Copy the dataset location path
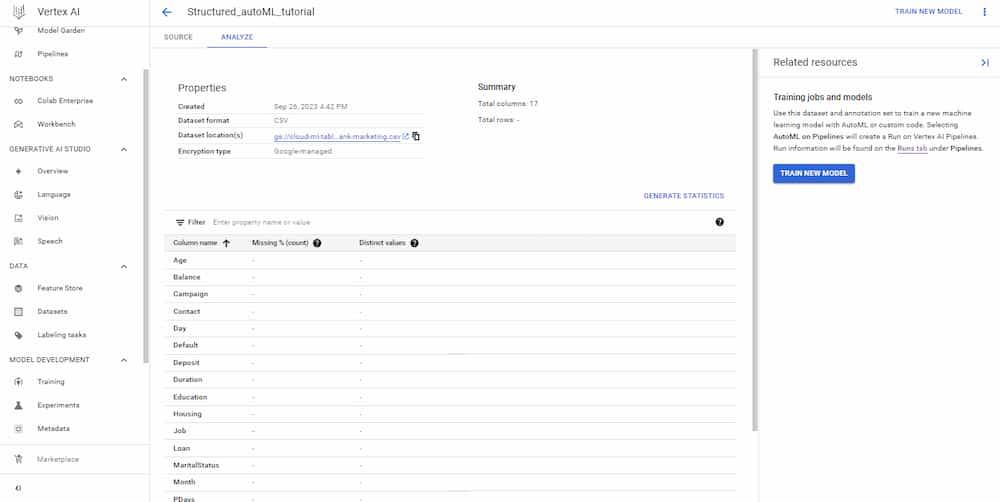This screenshot has width=1000, height=502. [x=416, y=136]
